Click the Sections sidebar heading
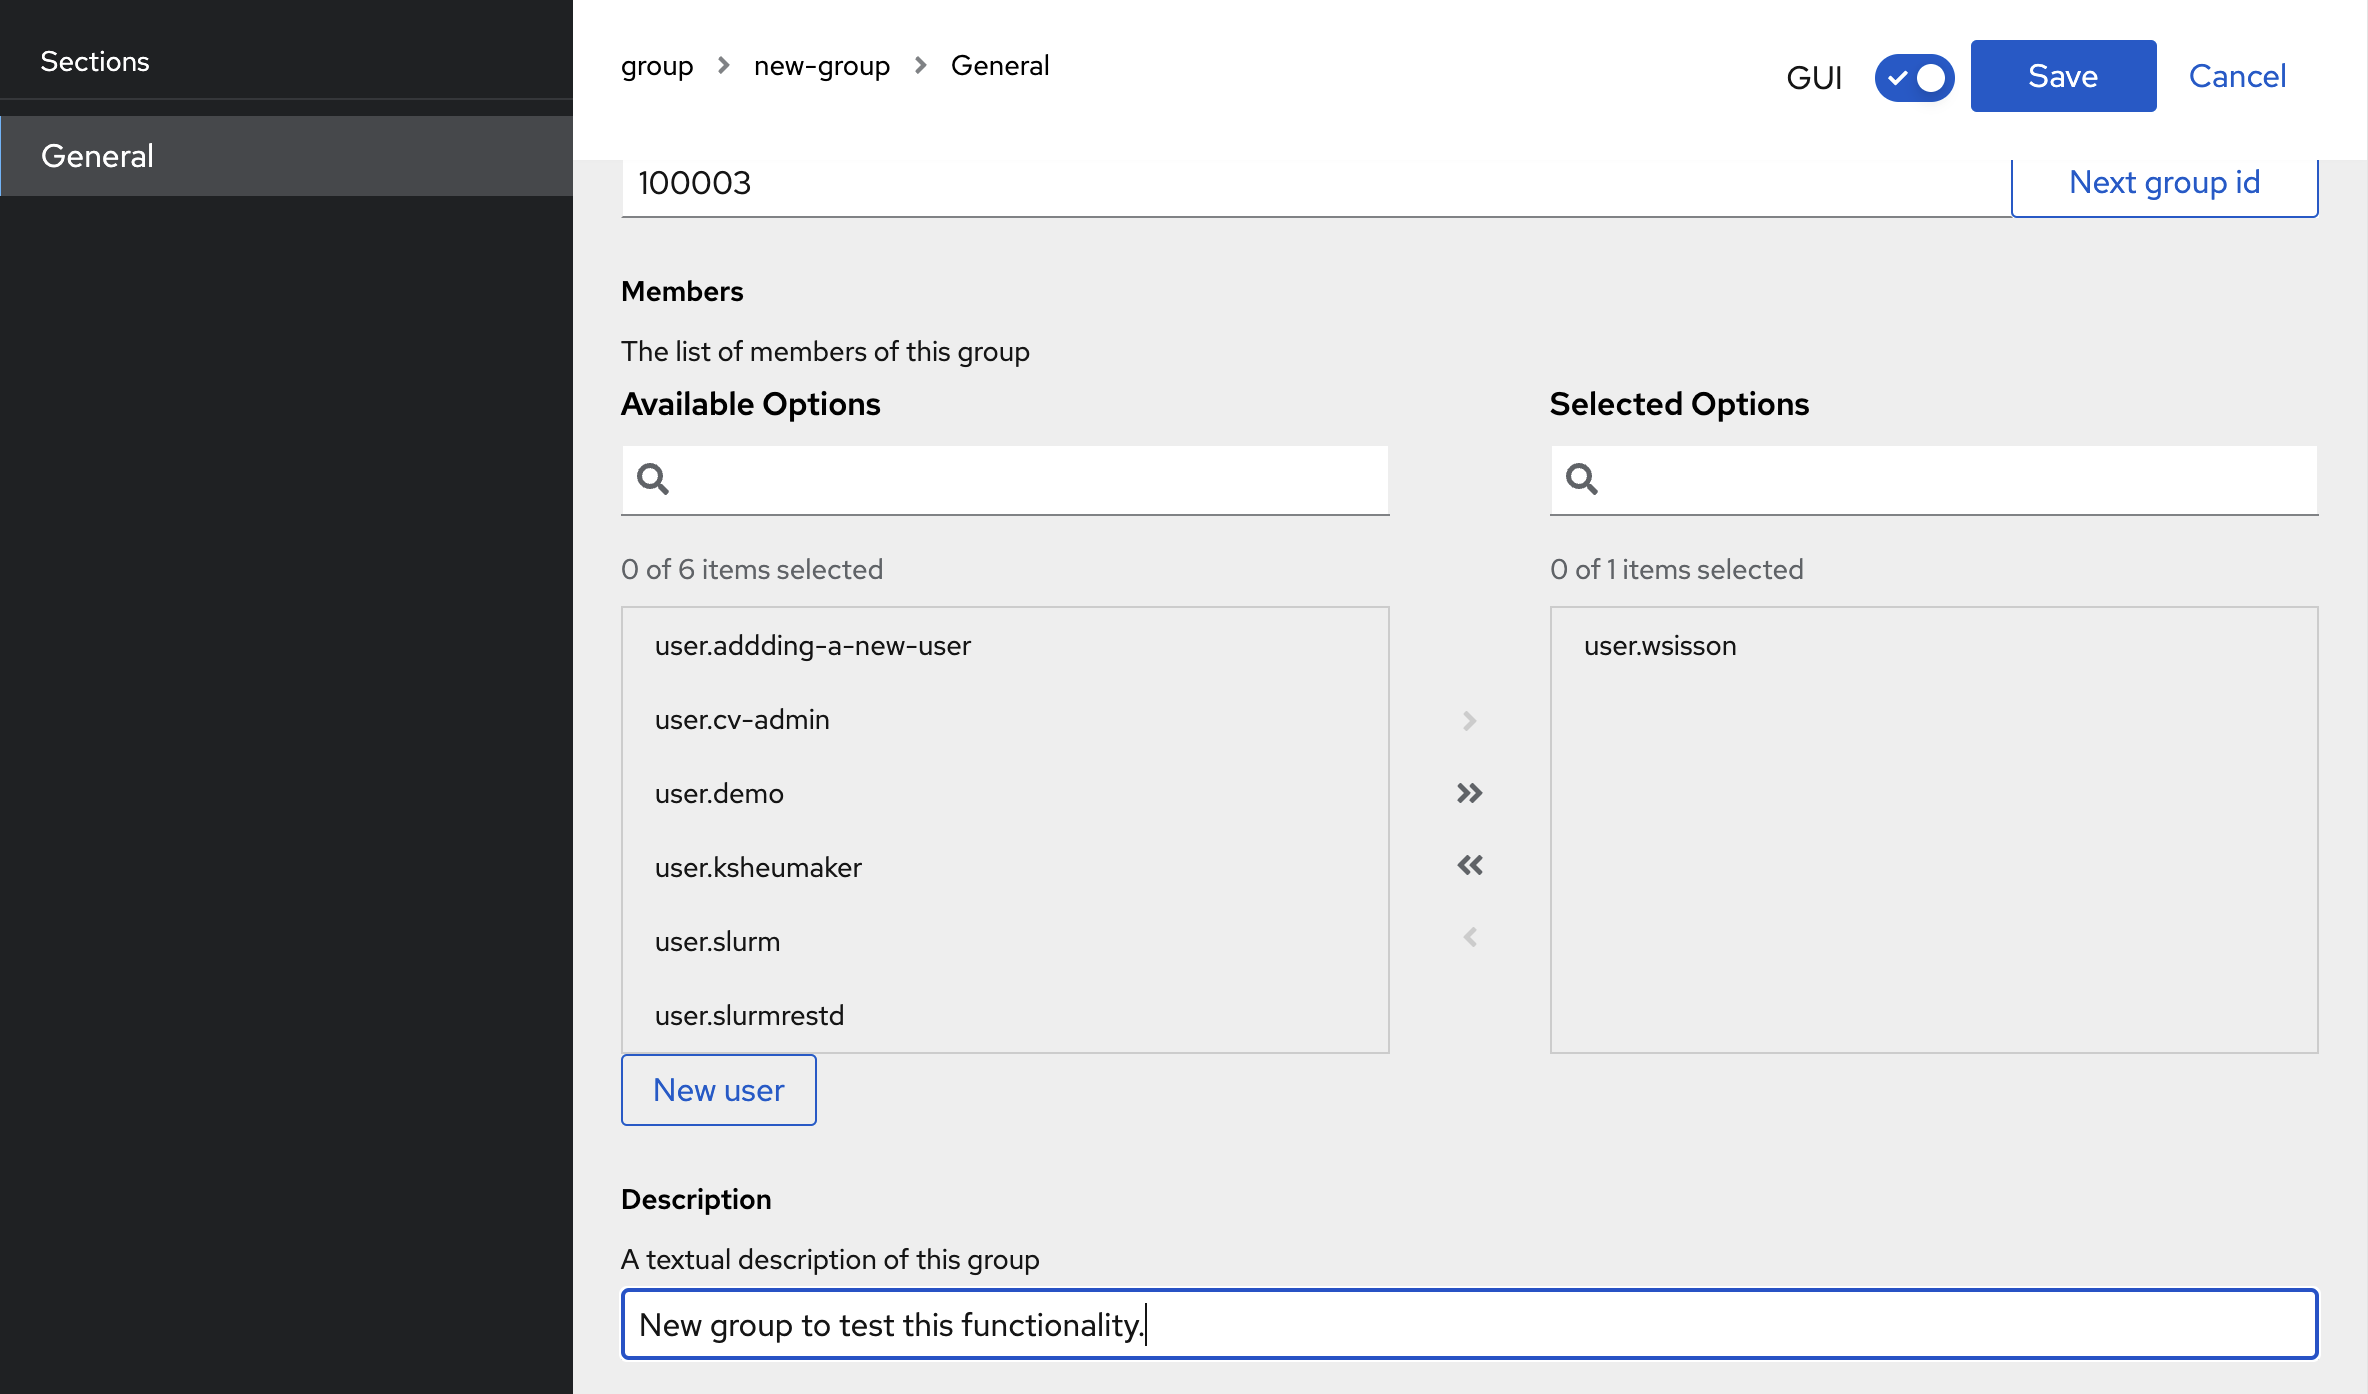Image resolution: width=2368 pixels, height=1394 pixels. 95,62
